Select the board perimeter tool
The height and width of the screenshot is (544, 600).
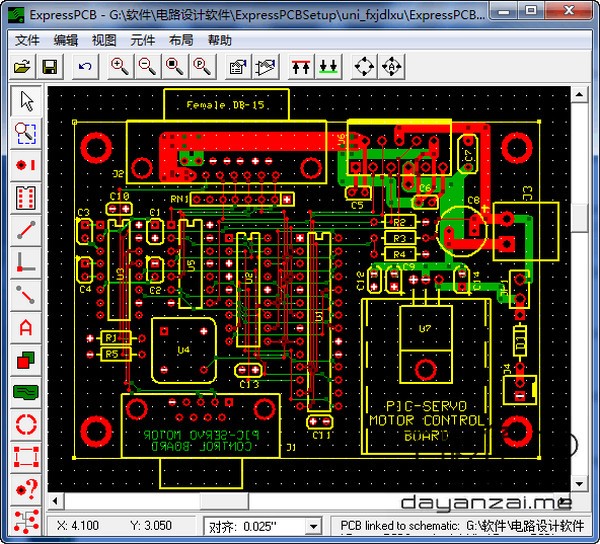click(x=26, y=456)
